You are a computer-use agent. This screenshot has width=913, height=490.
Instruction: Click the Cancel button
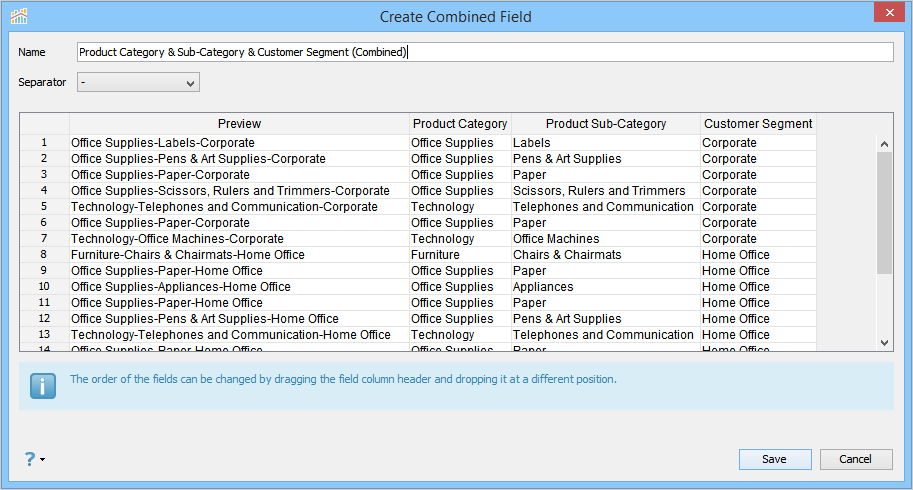[x=855, y=459]
